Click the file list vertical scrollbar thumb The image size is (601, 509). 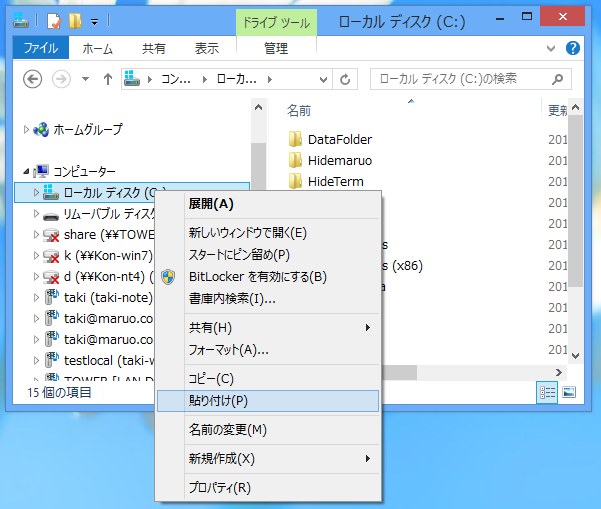click(x=575, y=200)
